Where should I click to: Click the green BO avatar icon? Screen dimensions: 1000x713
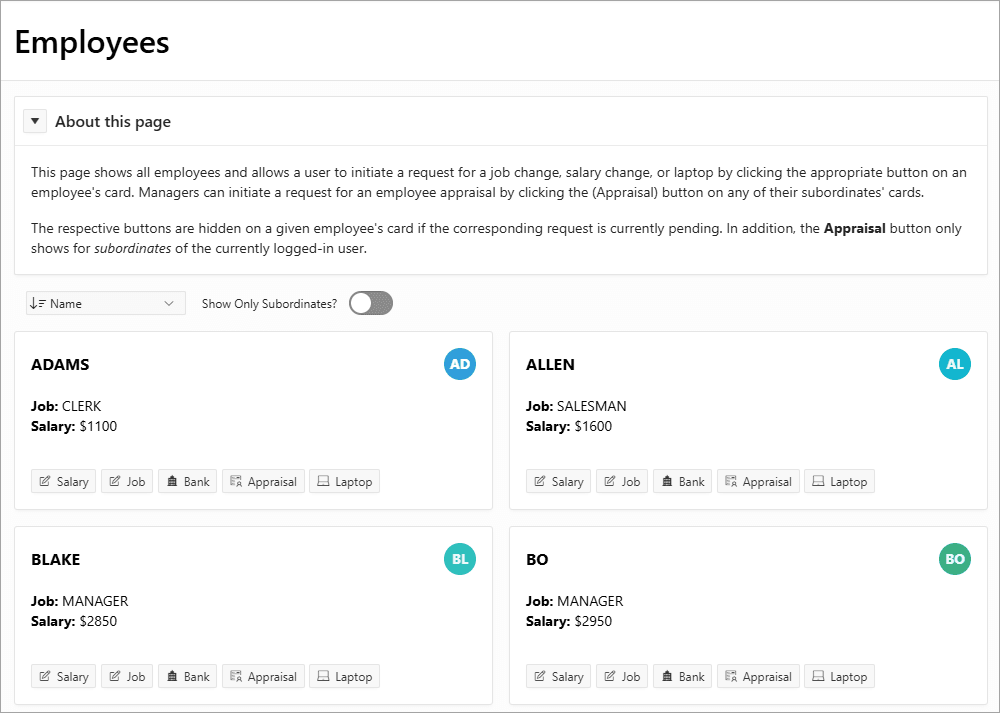pos(955,559)
